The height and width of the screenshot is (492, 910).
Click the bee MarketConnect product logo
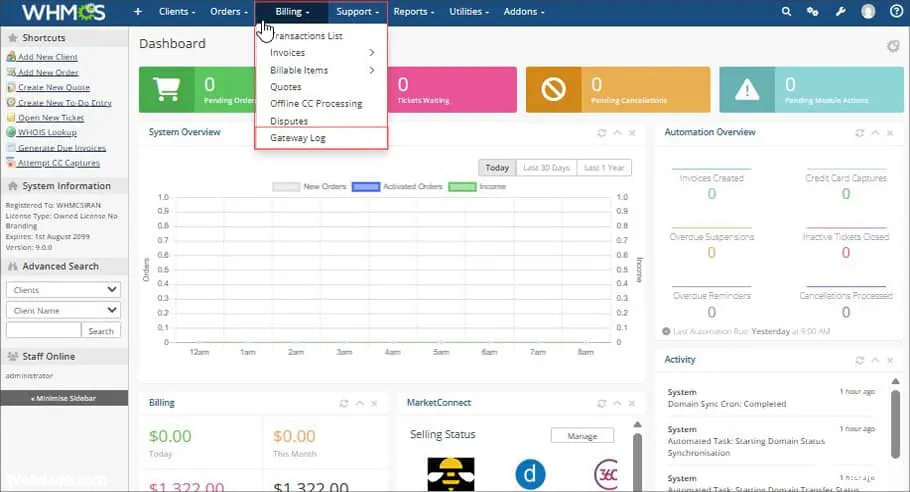(451, 474)
